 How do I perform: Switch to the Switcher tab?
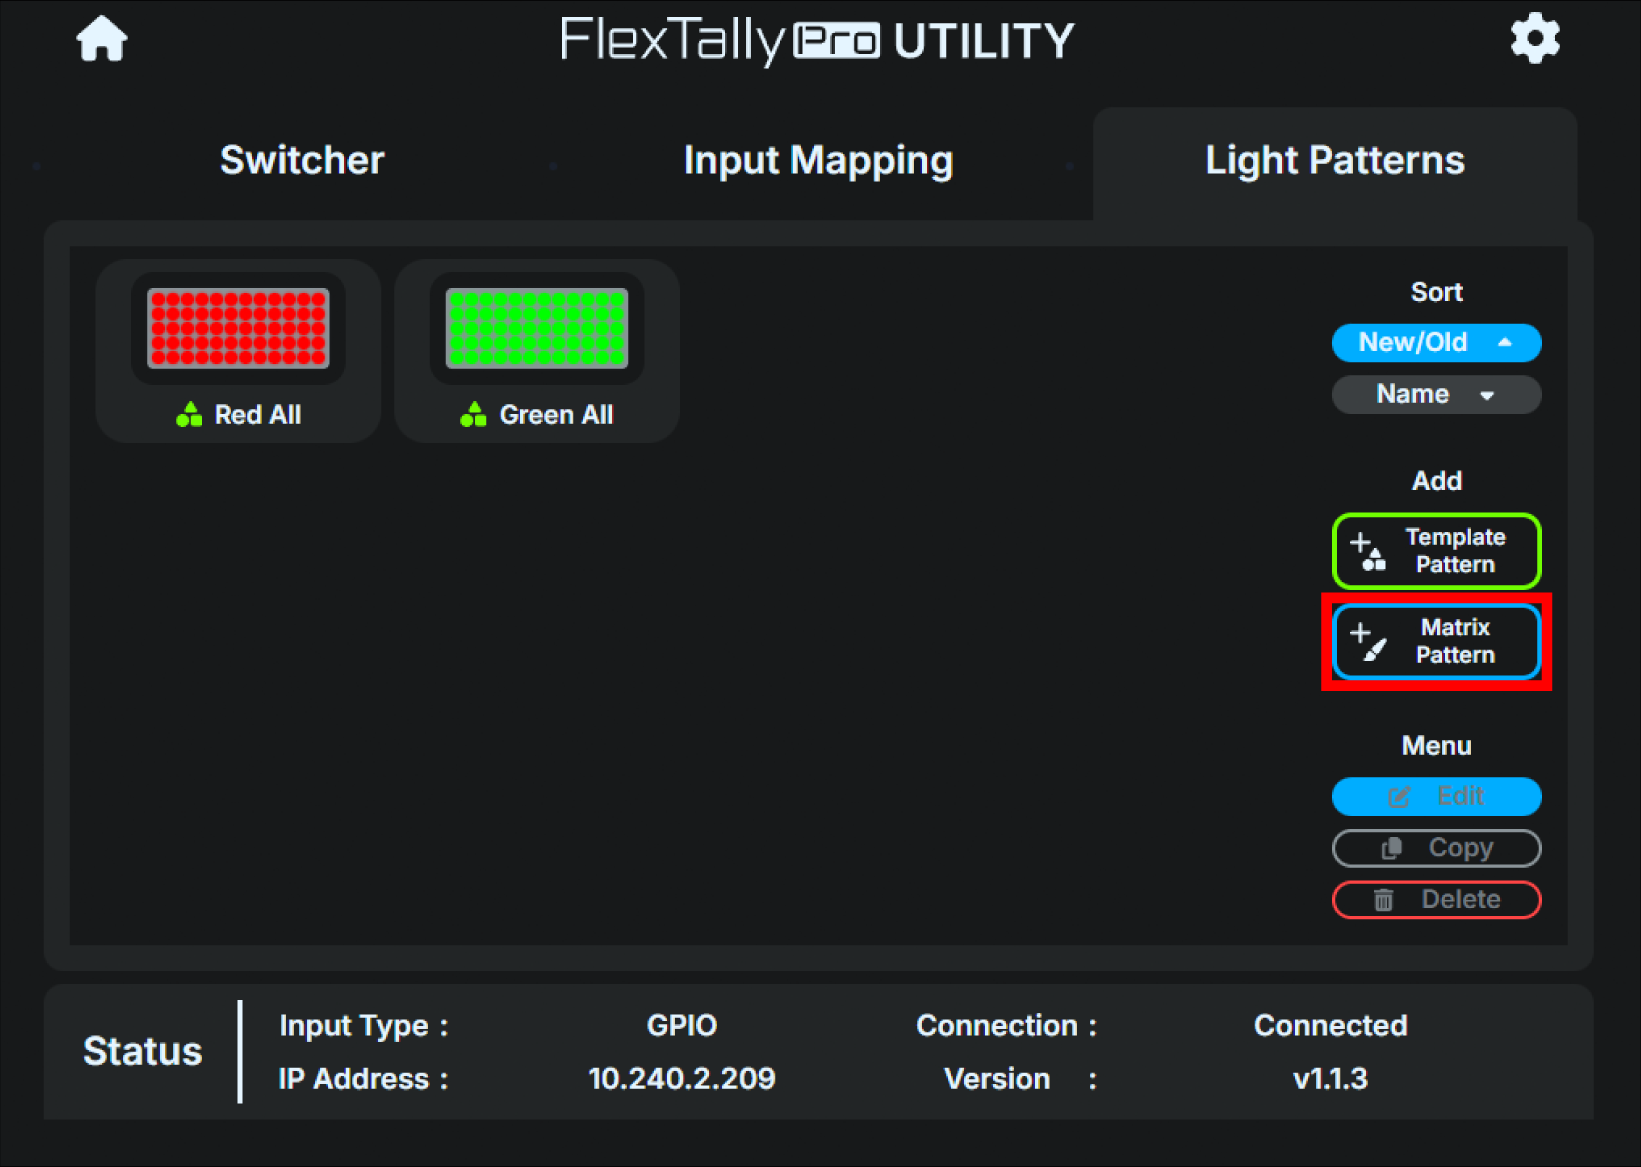point(302,160)
